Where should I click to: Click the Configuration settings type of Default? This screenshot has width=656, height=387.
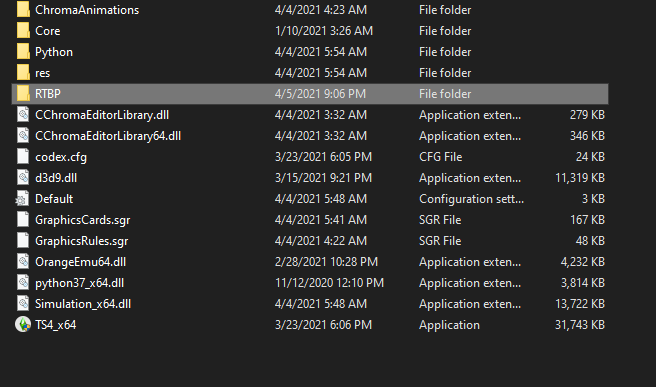point(472,199)
